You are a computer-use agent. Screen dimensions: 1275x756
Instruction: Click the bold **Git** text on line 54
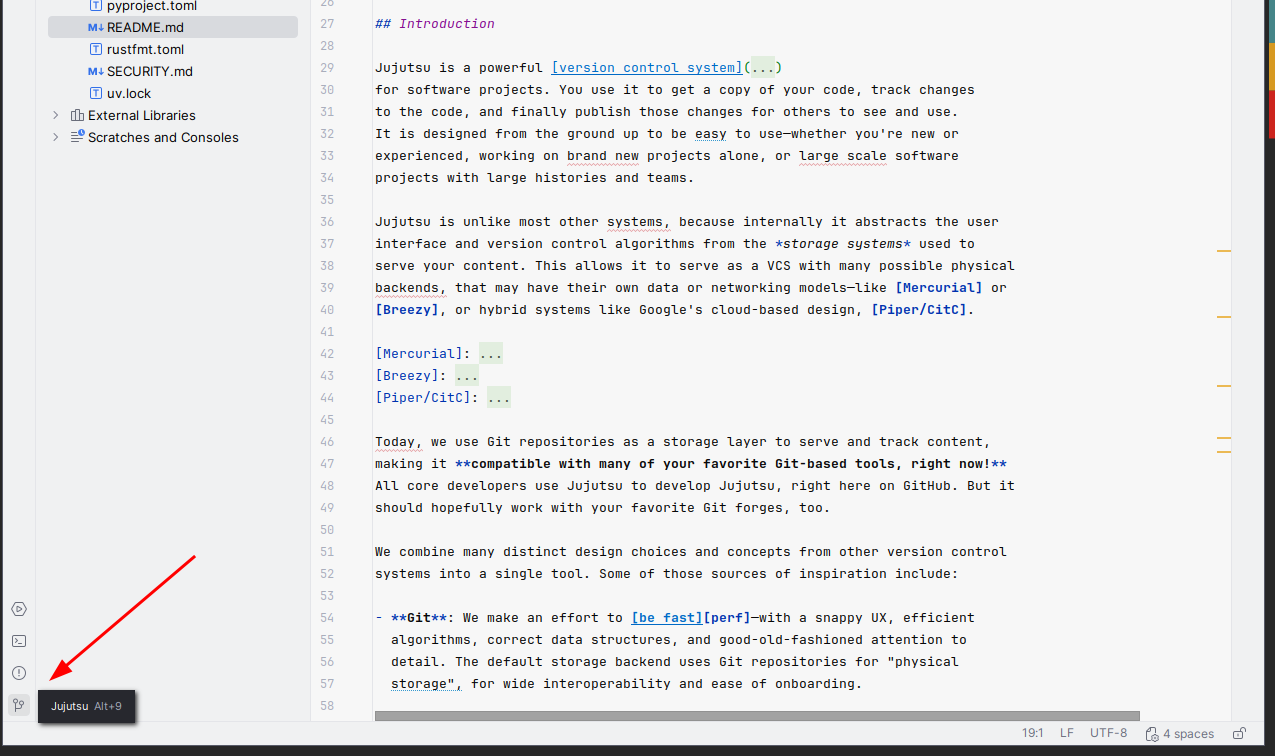[x=419, y=618]
